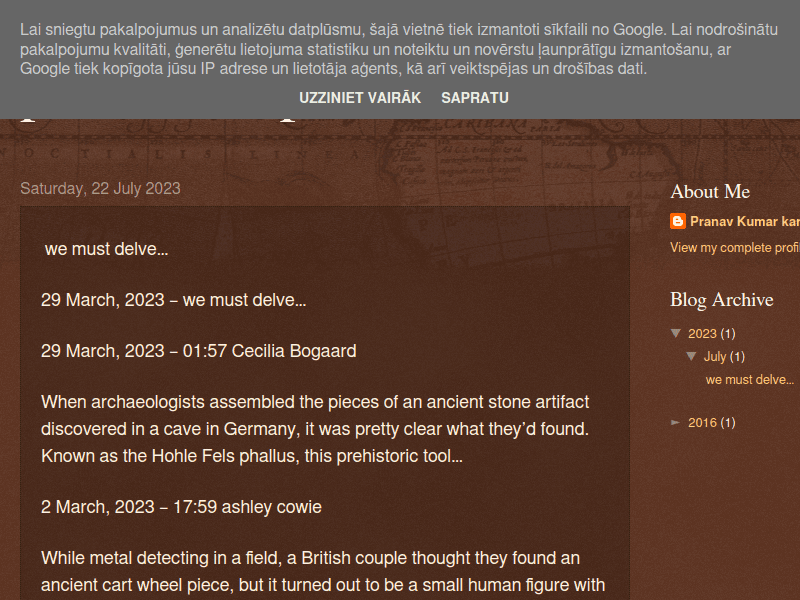Open the 2023 archive year link

coord(702,334)
